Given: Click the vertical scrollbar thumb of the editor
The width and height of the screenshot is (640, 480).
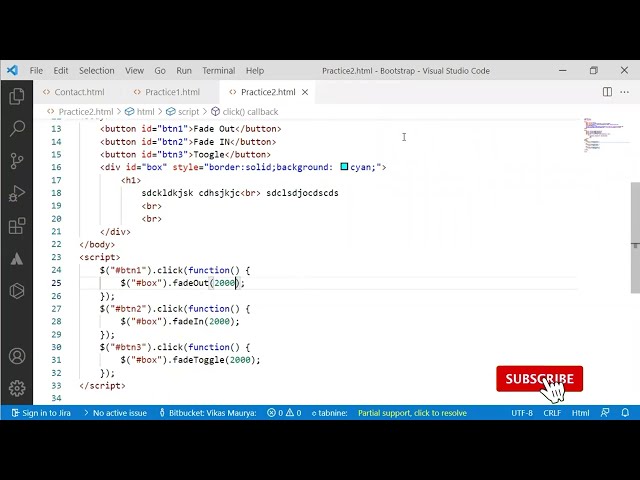Looking at the screenshot, I should tap(635, 238).
